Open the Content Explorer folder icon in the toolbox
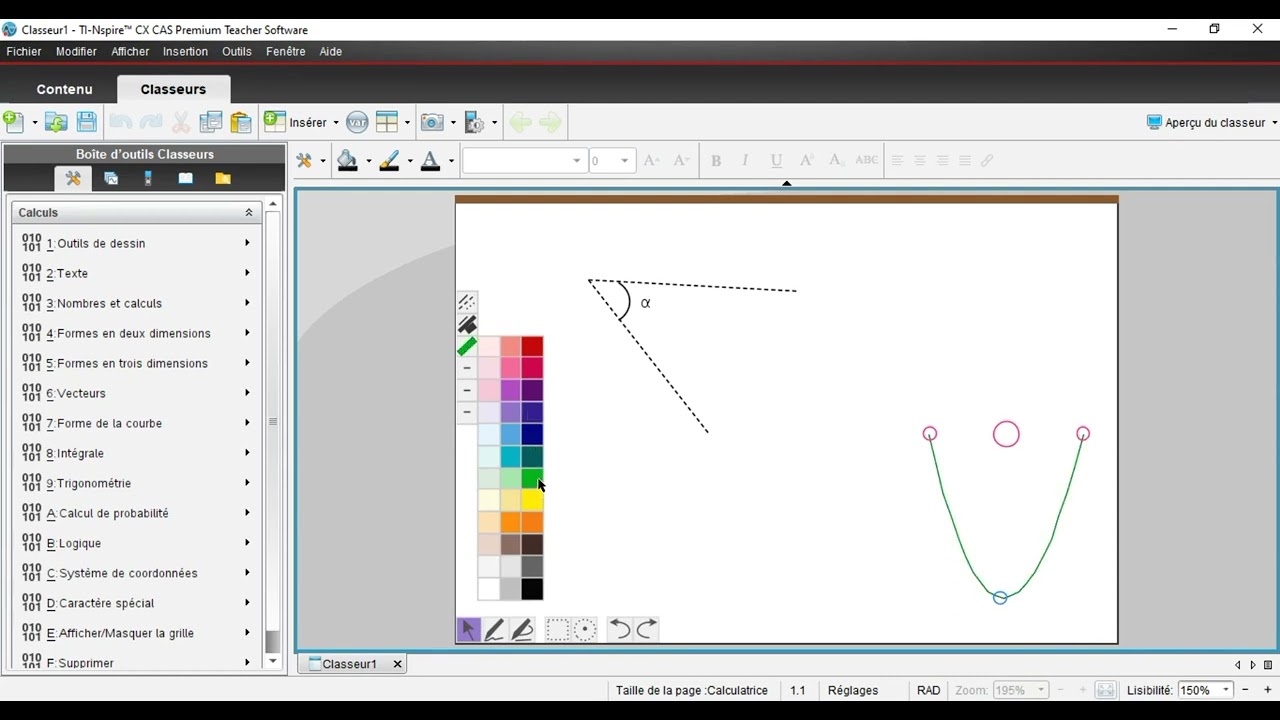The image size is (1280, 720). tap(223, 178)
